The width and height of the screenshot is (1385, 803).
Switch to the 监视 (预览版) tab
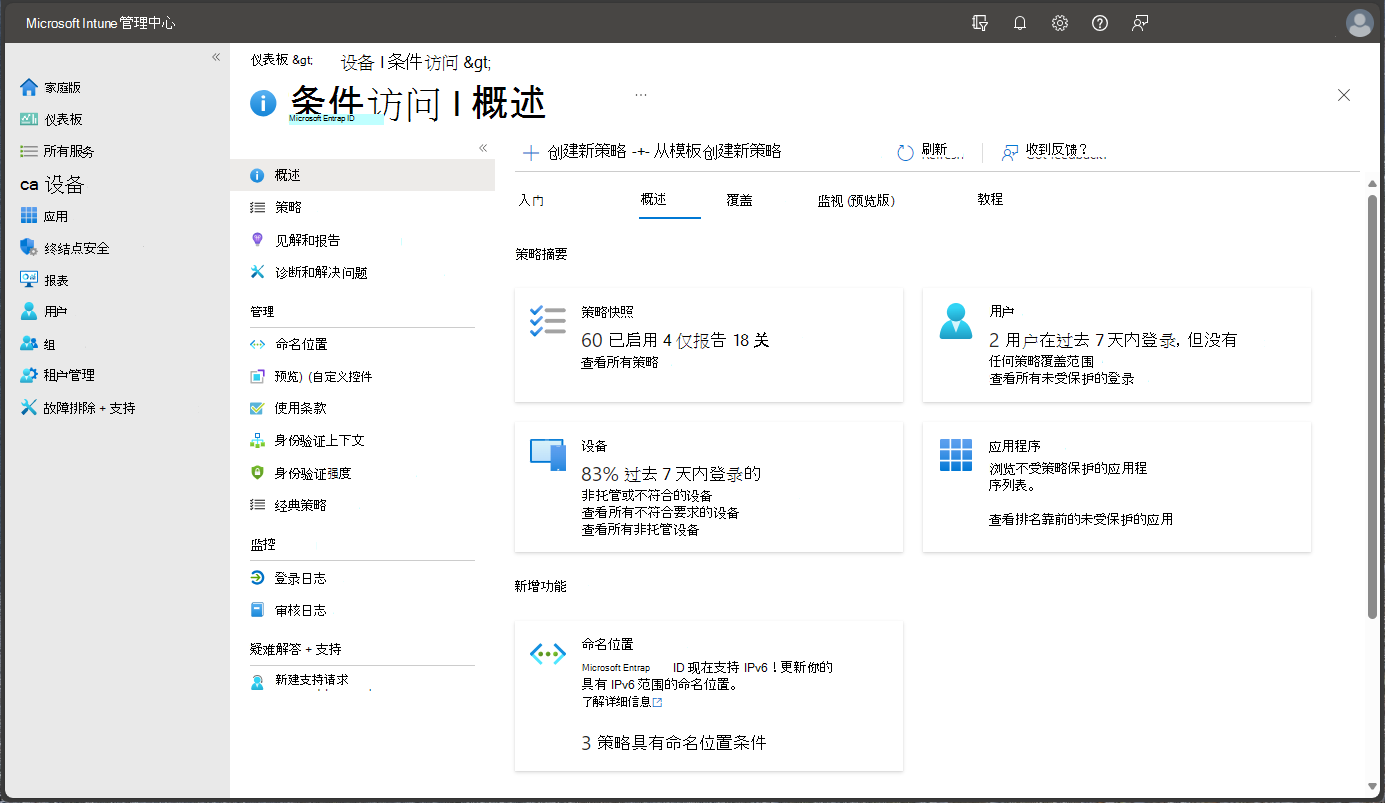click(856, 200)
